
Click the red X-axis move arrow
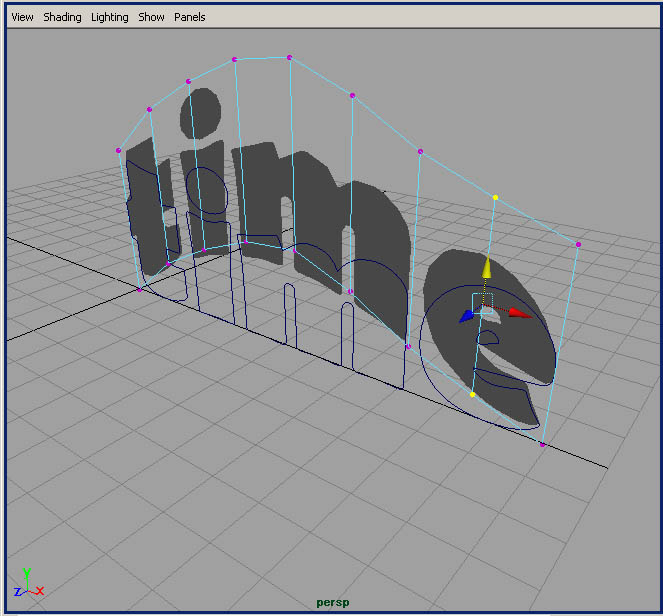[521, 313]
